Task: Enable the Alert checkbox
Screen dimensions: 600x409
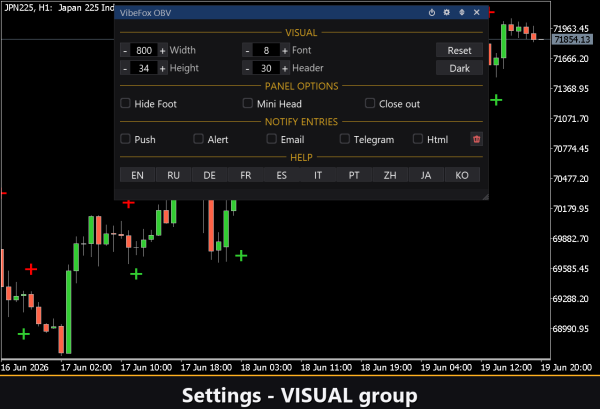Action: [198, 139]
